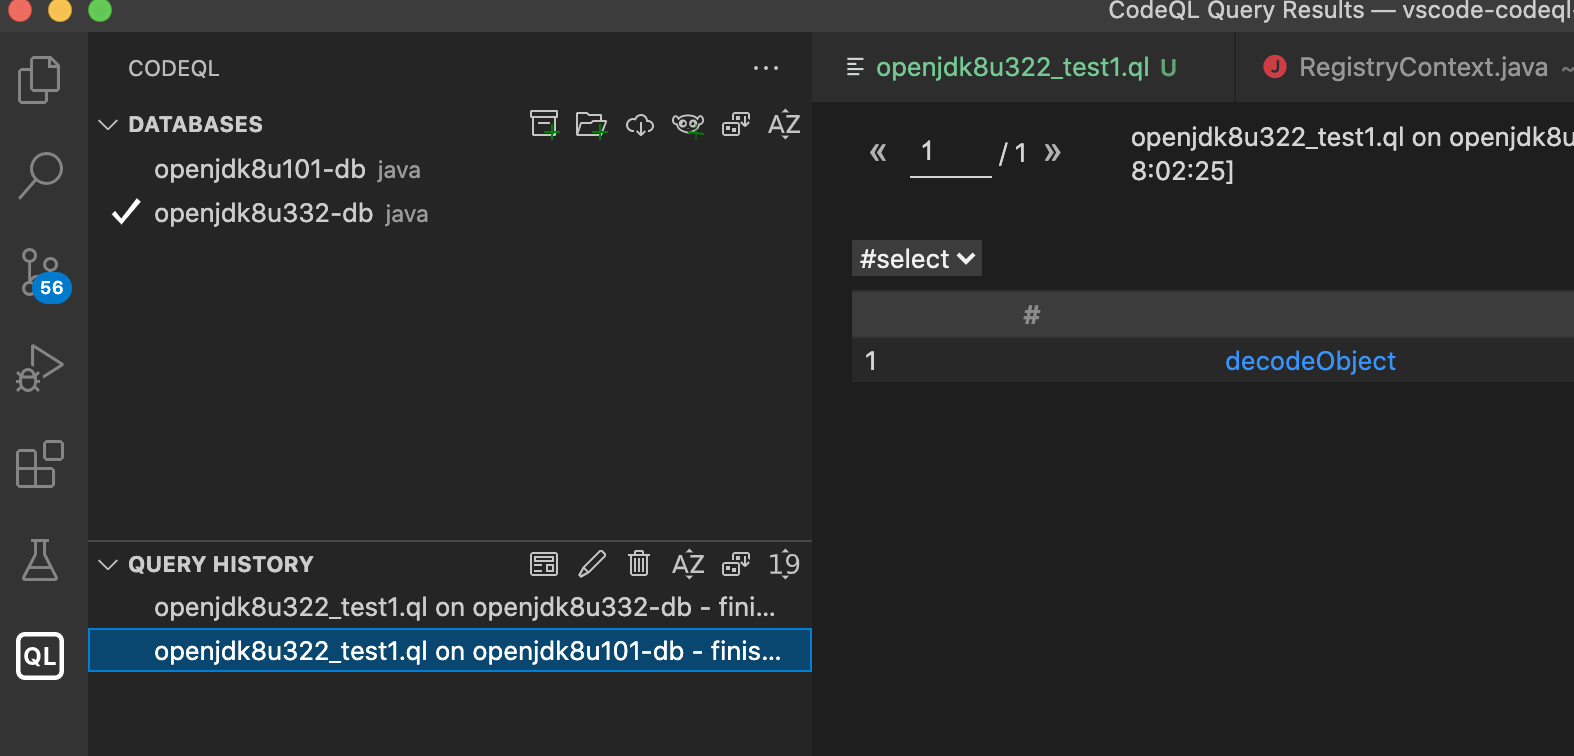This screenshot has width=1574, height=756.
Task: Delete the selected query from history
Action: point(639,563)
